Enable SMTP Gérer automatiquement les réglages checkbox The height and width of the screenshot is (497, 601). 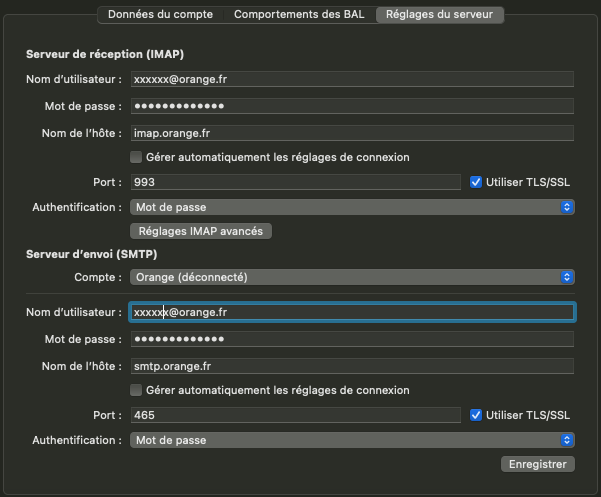pos(136,390)
